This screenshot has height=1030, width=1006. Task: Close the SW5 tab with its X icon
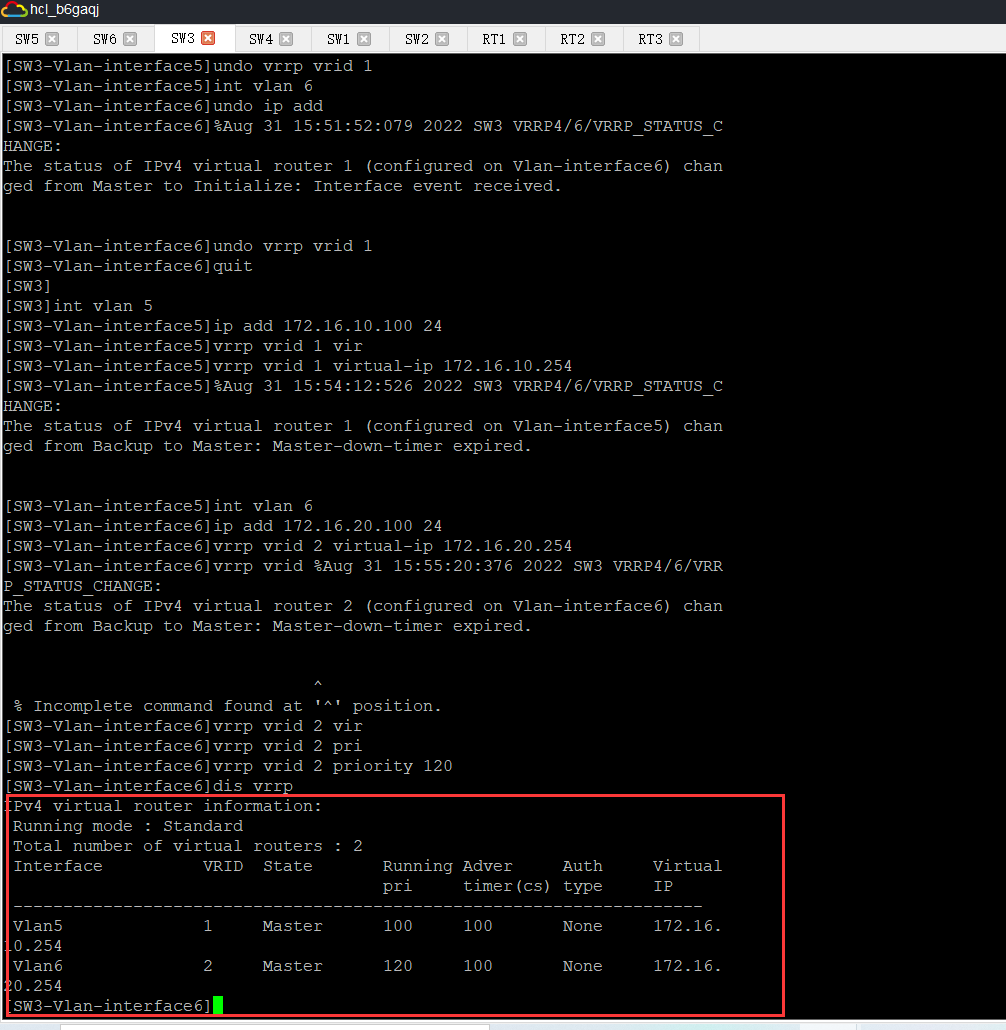53,39
